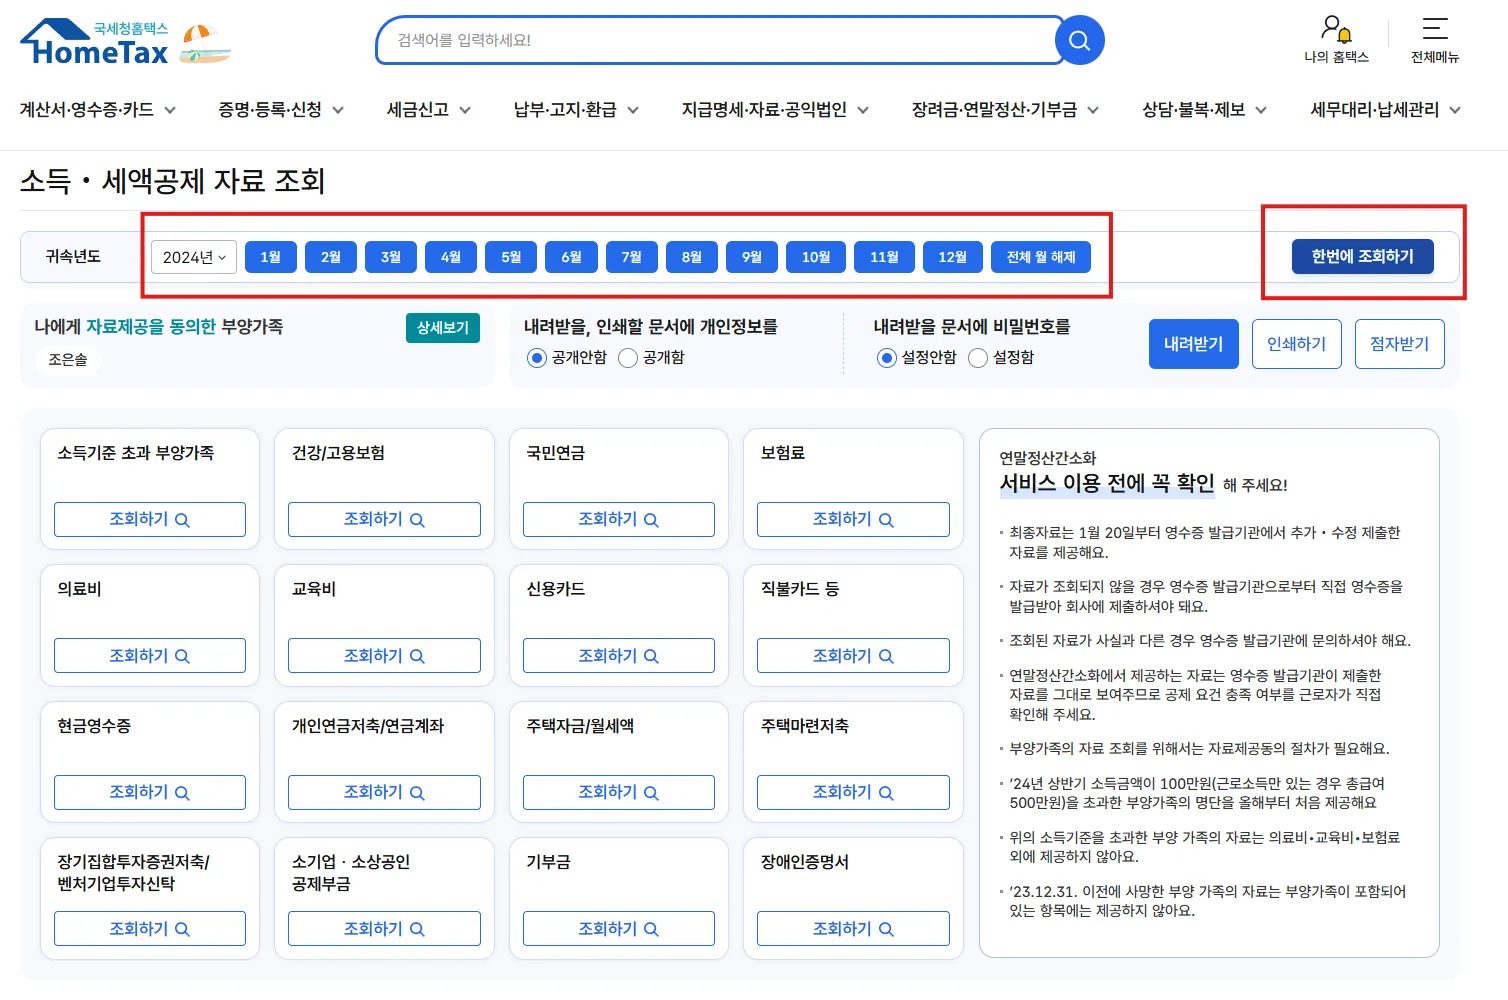Toggle the 2월 month button

(331, 257)
